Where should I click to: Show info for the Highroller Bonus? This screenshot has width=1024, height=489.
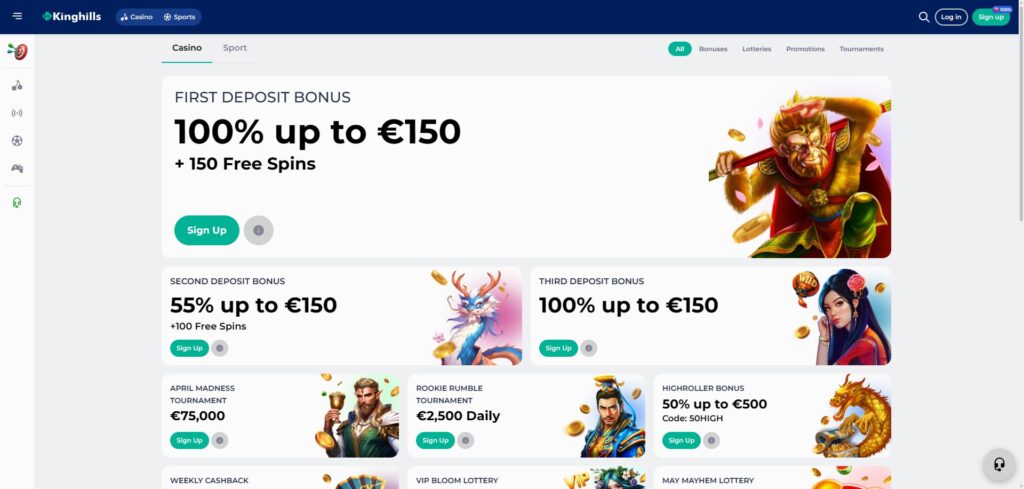(711, 440)
